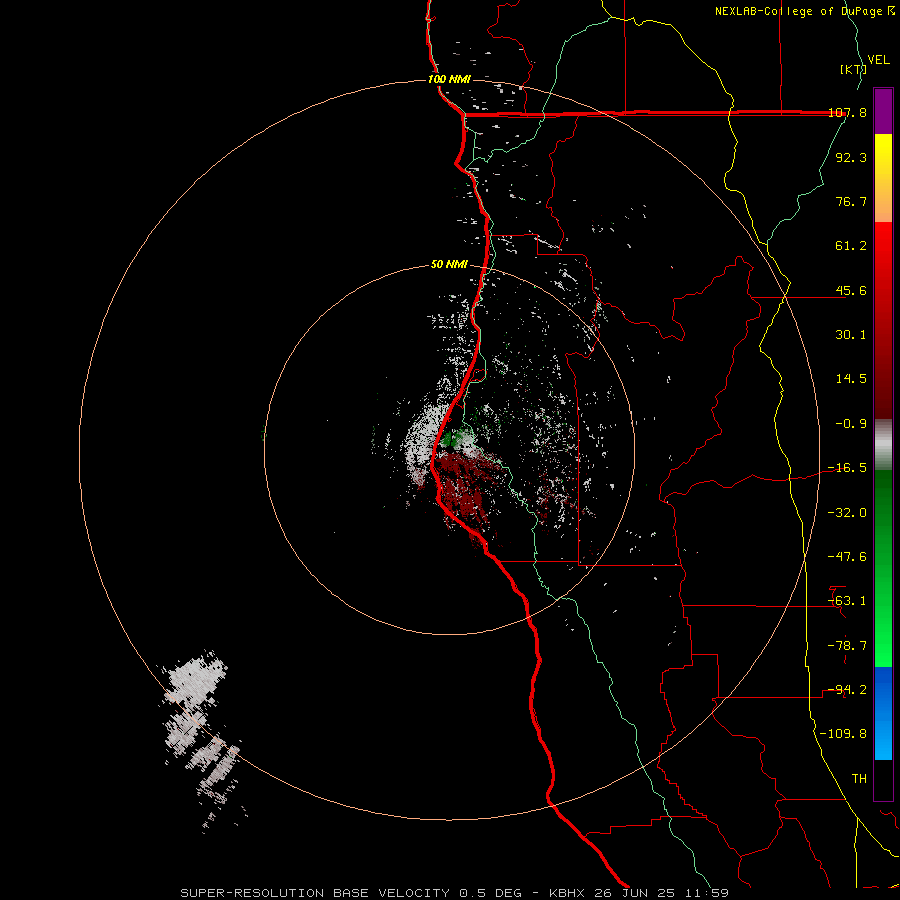900x900 pixels.
Task: Click the -47.6 velocity scale value
Action: click(847, 557)
